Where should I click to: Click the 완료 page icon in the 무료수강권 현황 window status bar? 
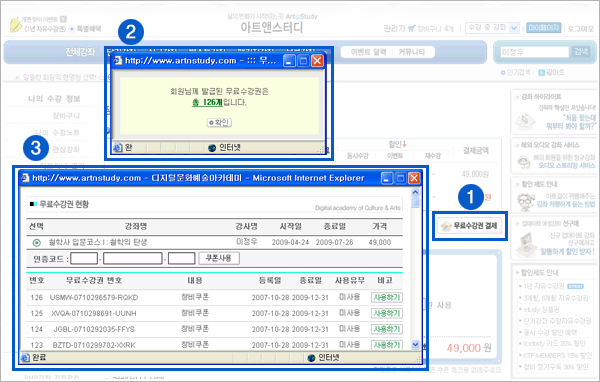click(x=25, y=358)
